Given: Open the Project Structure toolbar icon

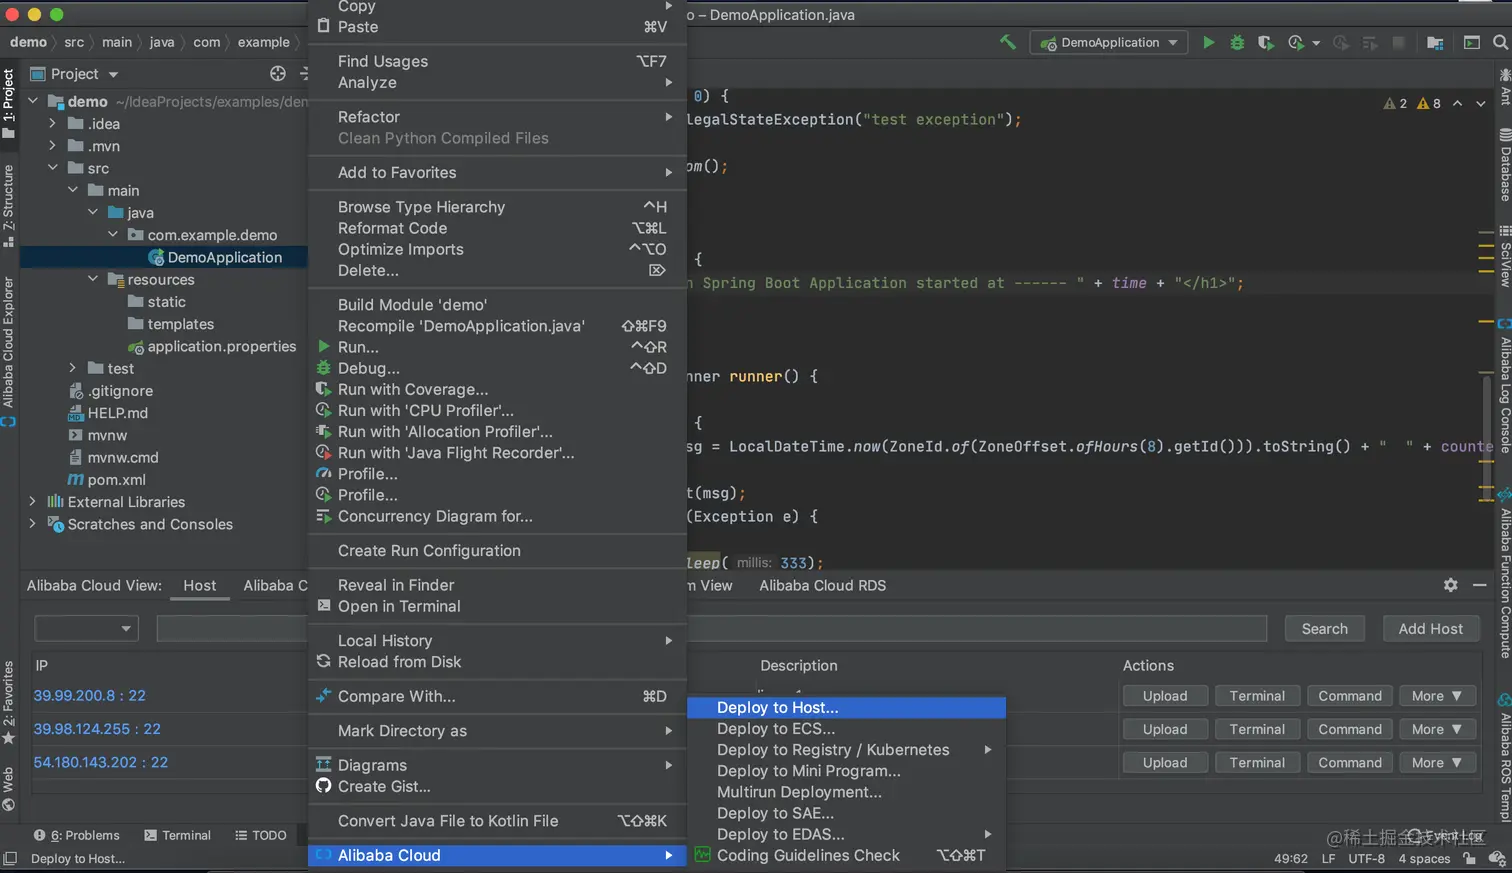Looking at the screenshot, I should (x=1435, y=42).
